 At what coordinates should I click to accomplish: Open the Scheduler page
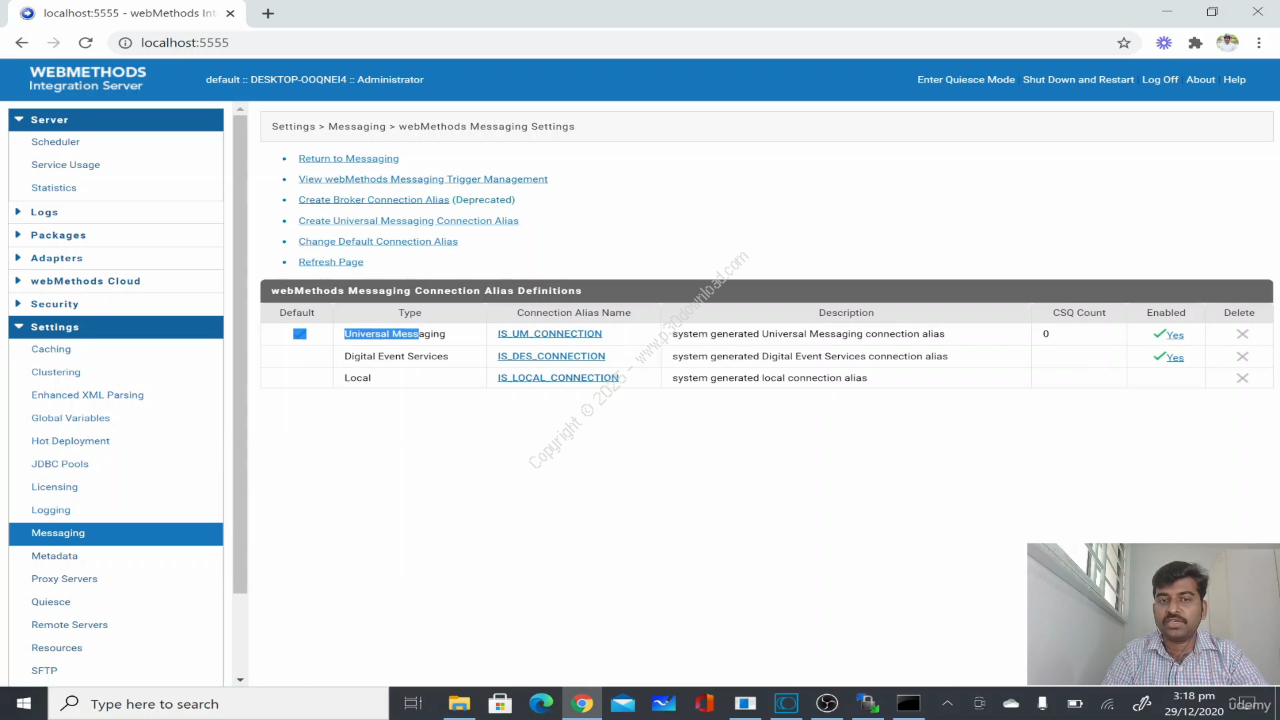coord(55,142)
